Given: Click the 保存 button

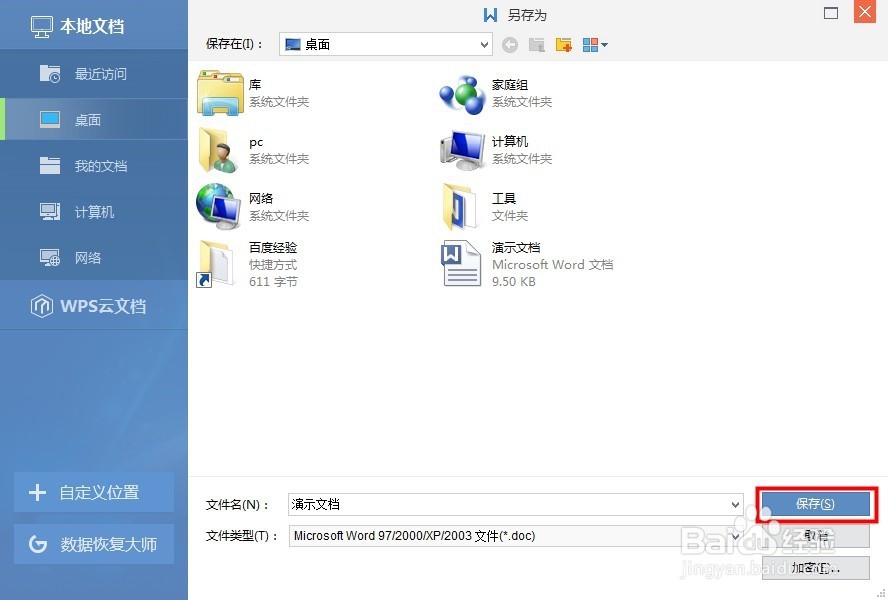Looking at the screenshot, I should click(x=816, y=504).
